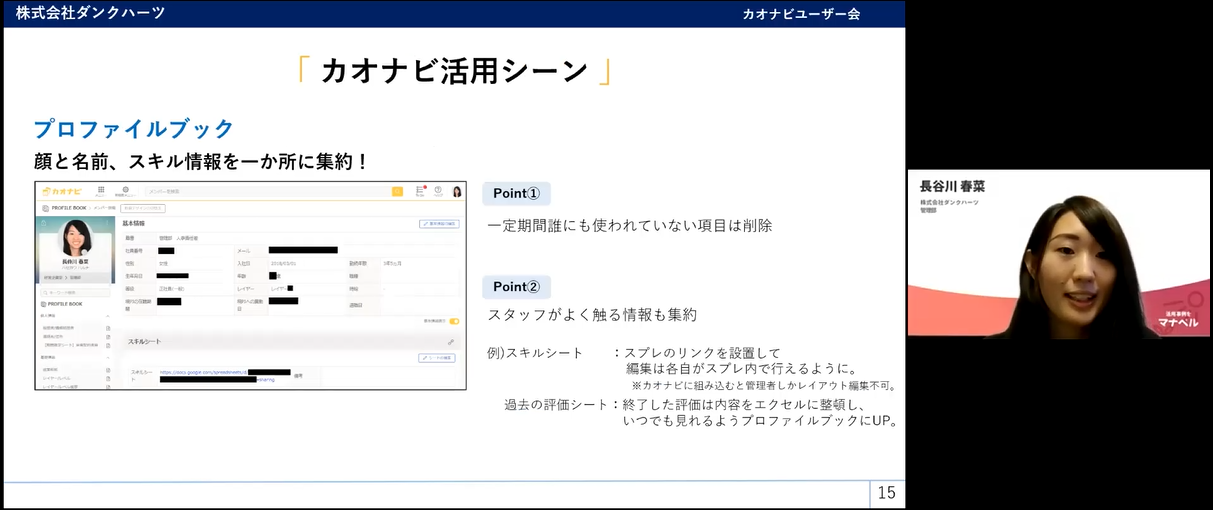Click the カオナビ logo in the embedded app

click(x=62, y=190)
